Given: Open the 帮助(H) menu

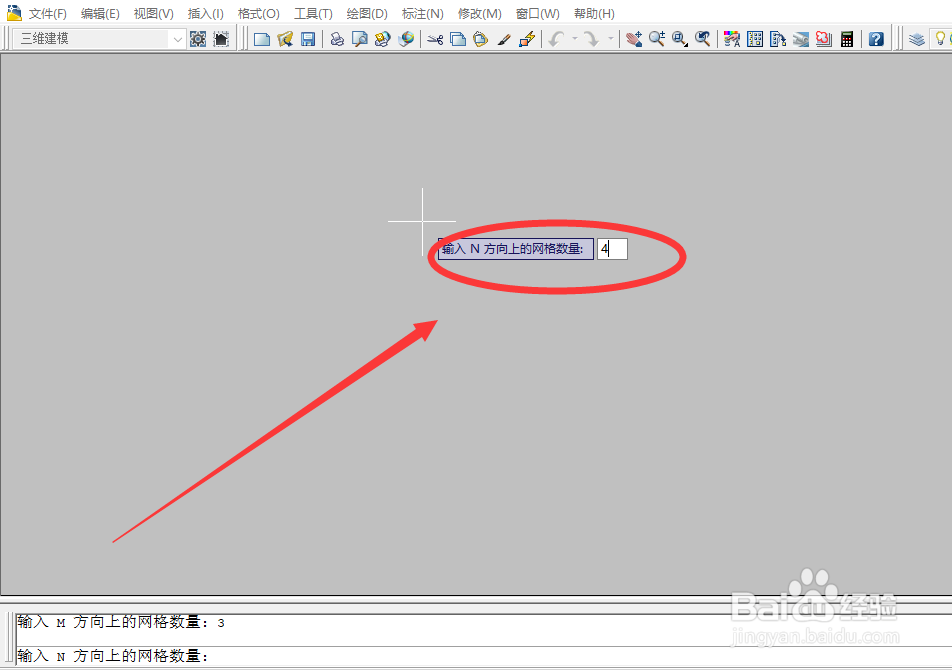Looking at the screenshot, I should point(594,13).
